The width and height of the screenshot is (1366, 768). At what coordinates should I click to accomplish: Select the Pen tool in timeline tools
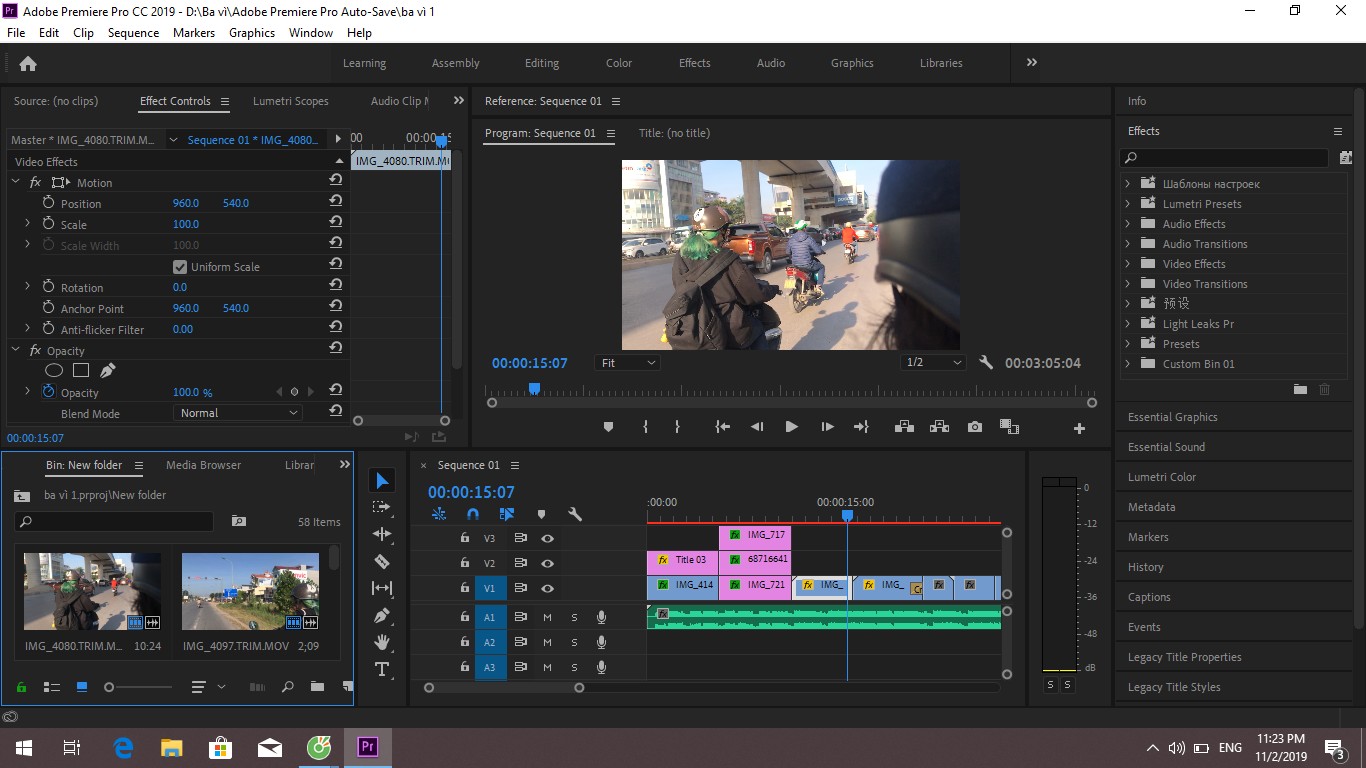click(381, 616)
